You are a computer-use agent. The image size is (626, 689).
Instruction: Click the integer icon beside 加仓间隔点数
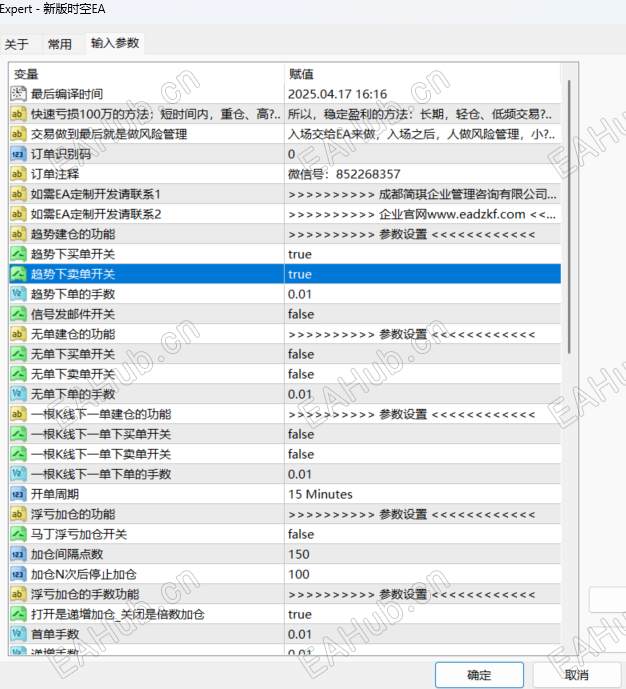point(18,554)
